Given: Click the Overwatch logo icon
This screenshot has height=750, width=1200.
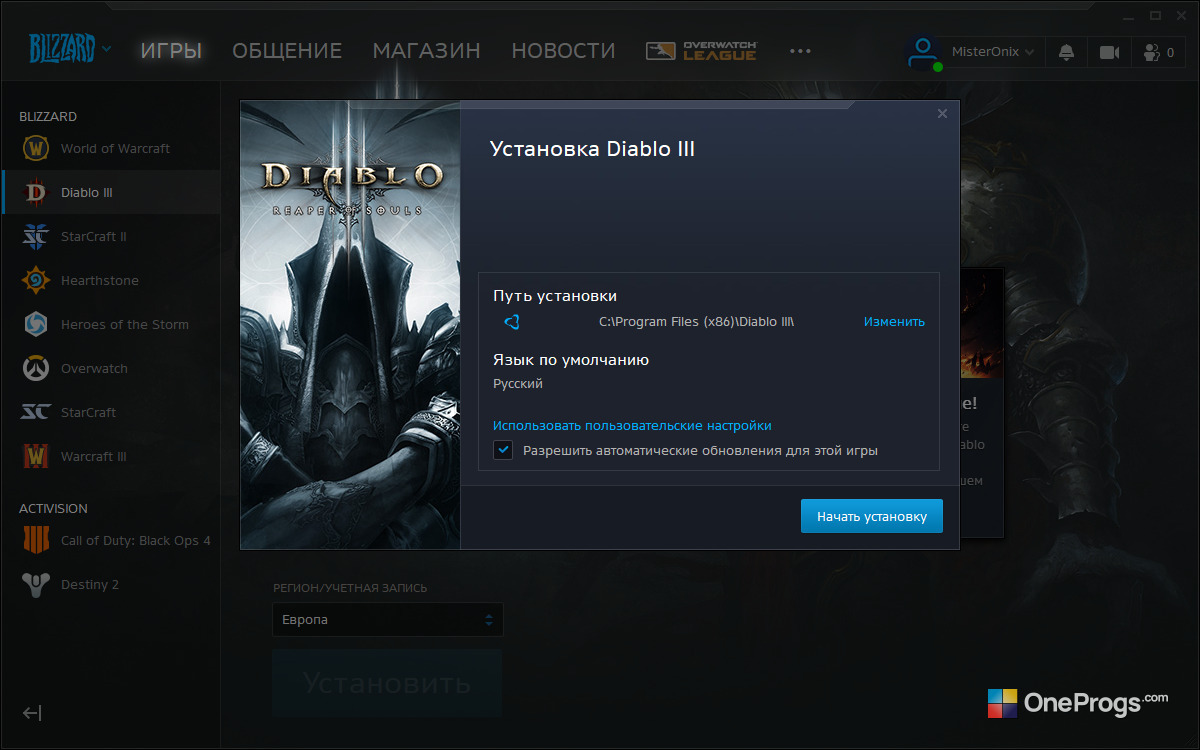Looking at the screenshot, I should point(36,368).
